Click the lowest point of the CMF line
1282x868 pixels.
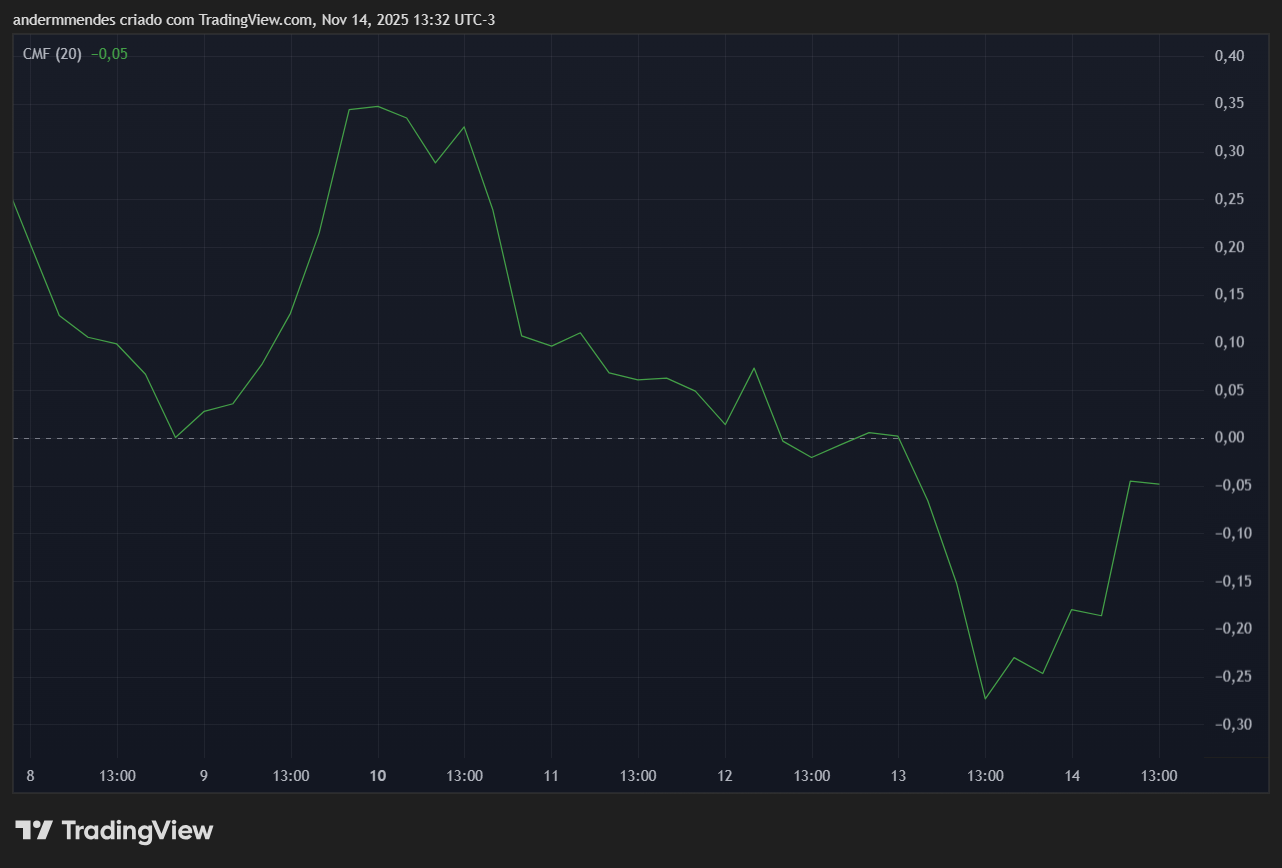point(986,697)
